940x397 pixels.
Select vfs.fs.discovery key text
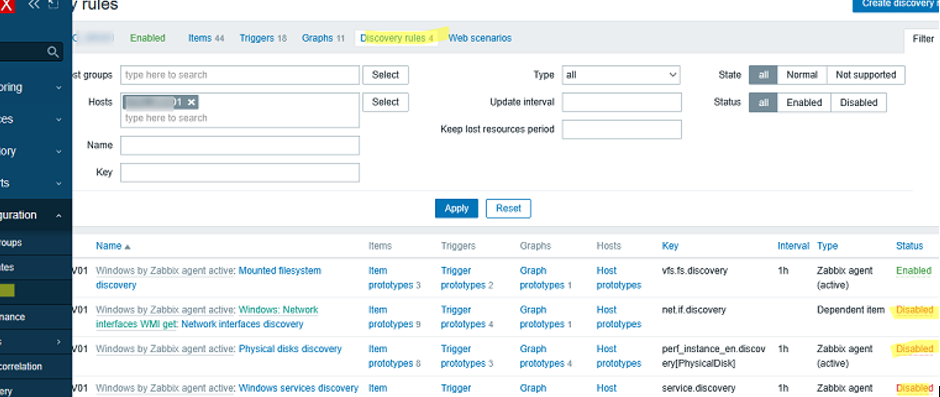pyautogui.click(x=694, y=270)
